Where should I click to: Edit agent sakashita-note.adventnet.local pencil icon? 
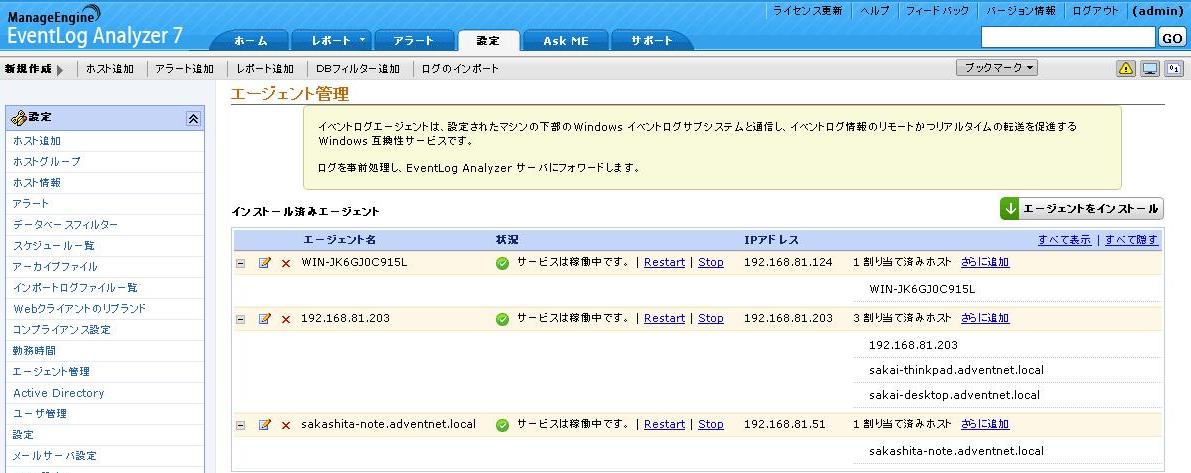point(264,424)
